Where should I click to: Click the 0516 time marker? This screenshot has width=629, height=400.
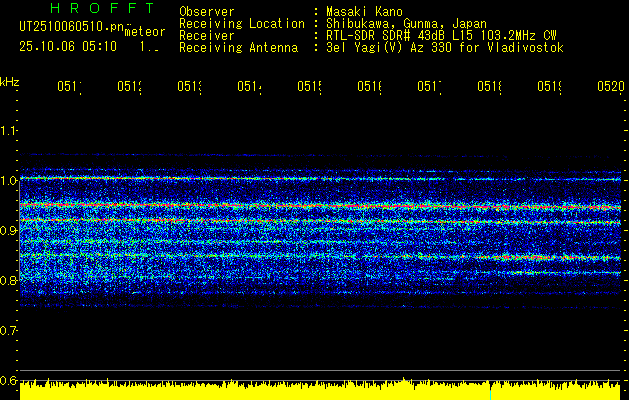pyautogui.click(x=369, y=86)
